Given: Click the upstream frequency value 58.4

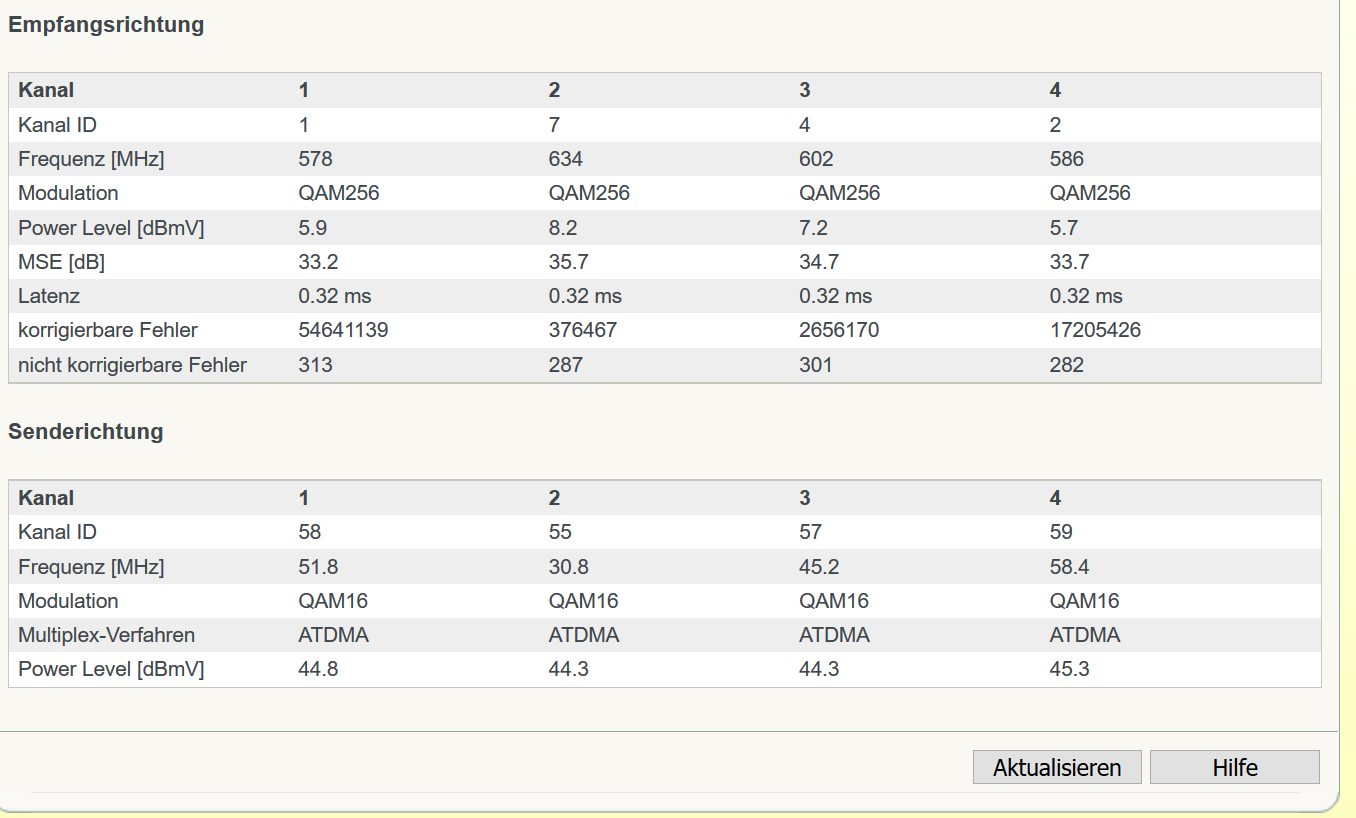Looking at the screenshot, I should tap(1069, 567).
